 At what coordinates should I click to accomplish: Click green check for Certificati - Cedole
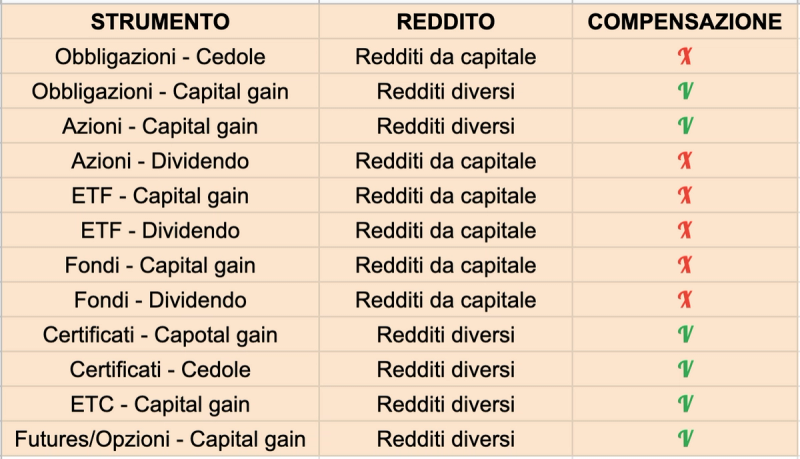coord(685,369)
